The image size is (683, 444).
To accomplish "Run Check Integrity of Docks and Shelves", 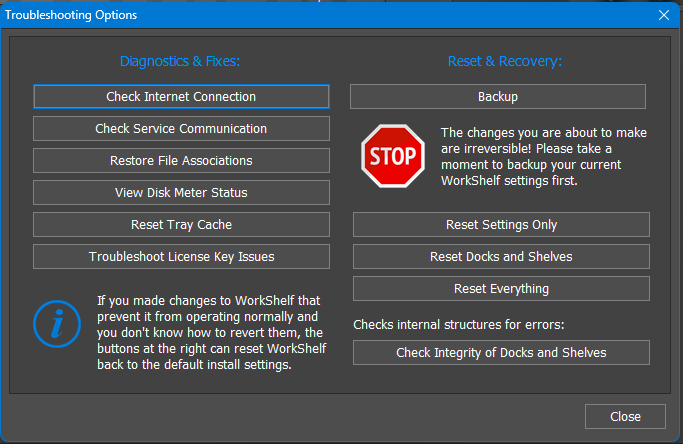I will (x=501, y=353).
